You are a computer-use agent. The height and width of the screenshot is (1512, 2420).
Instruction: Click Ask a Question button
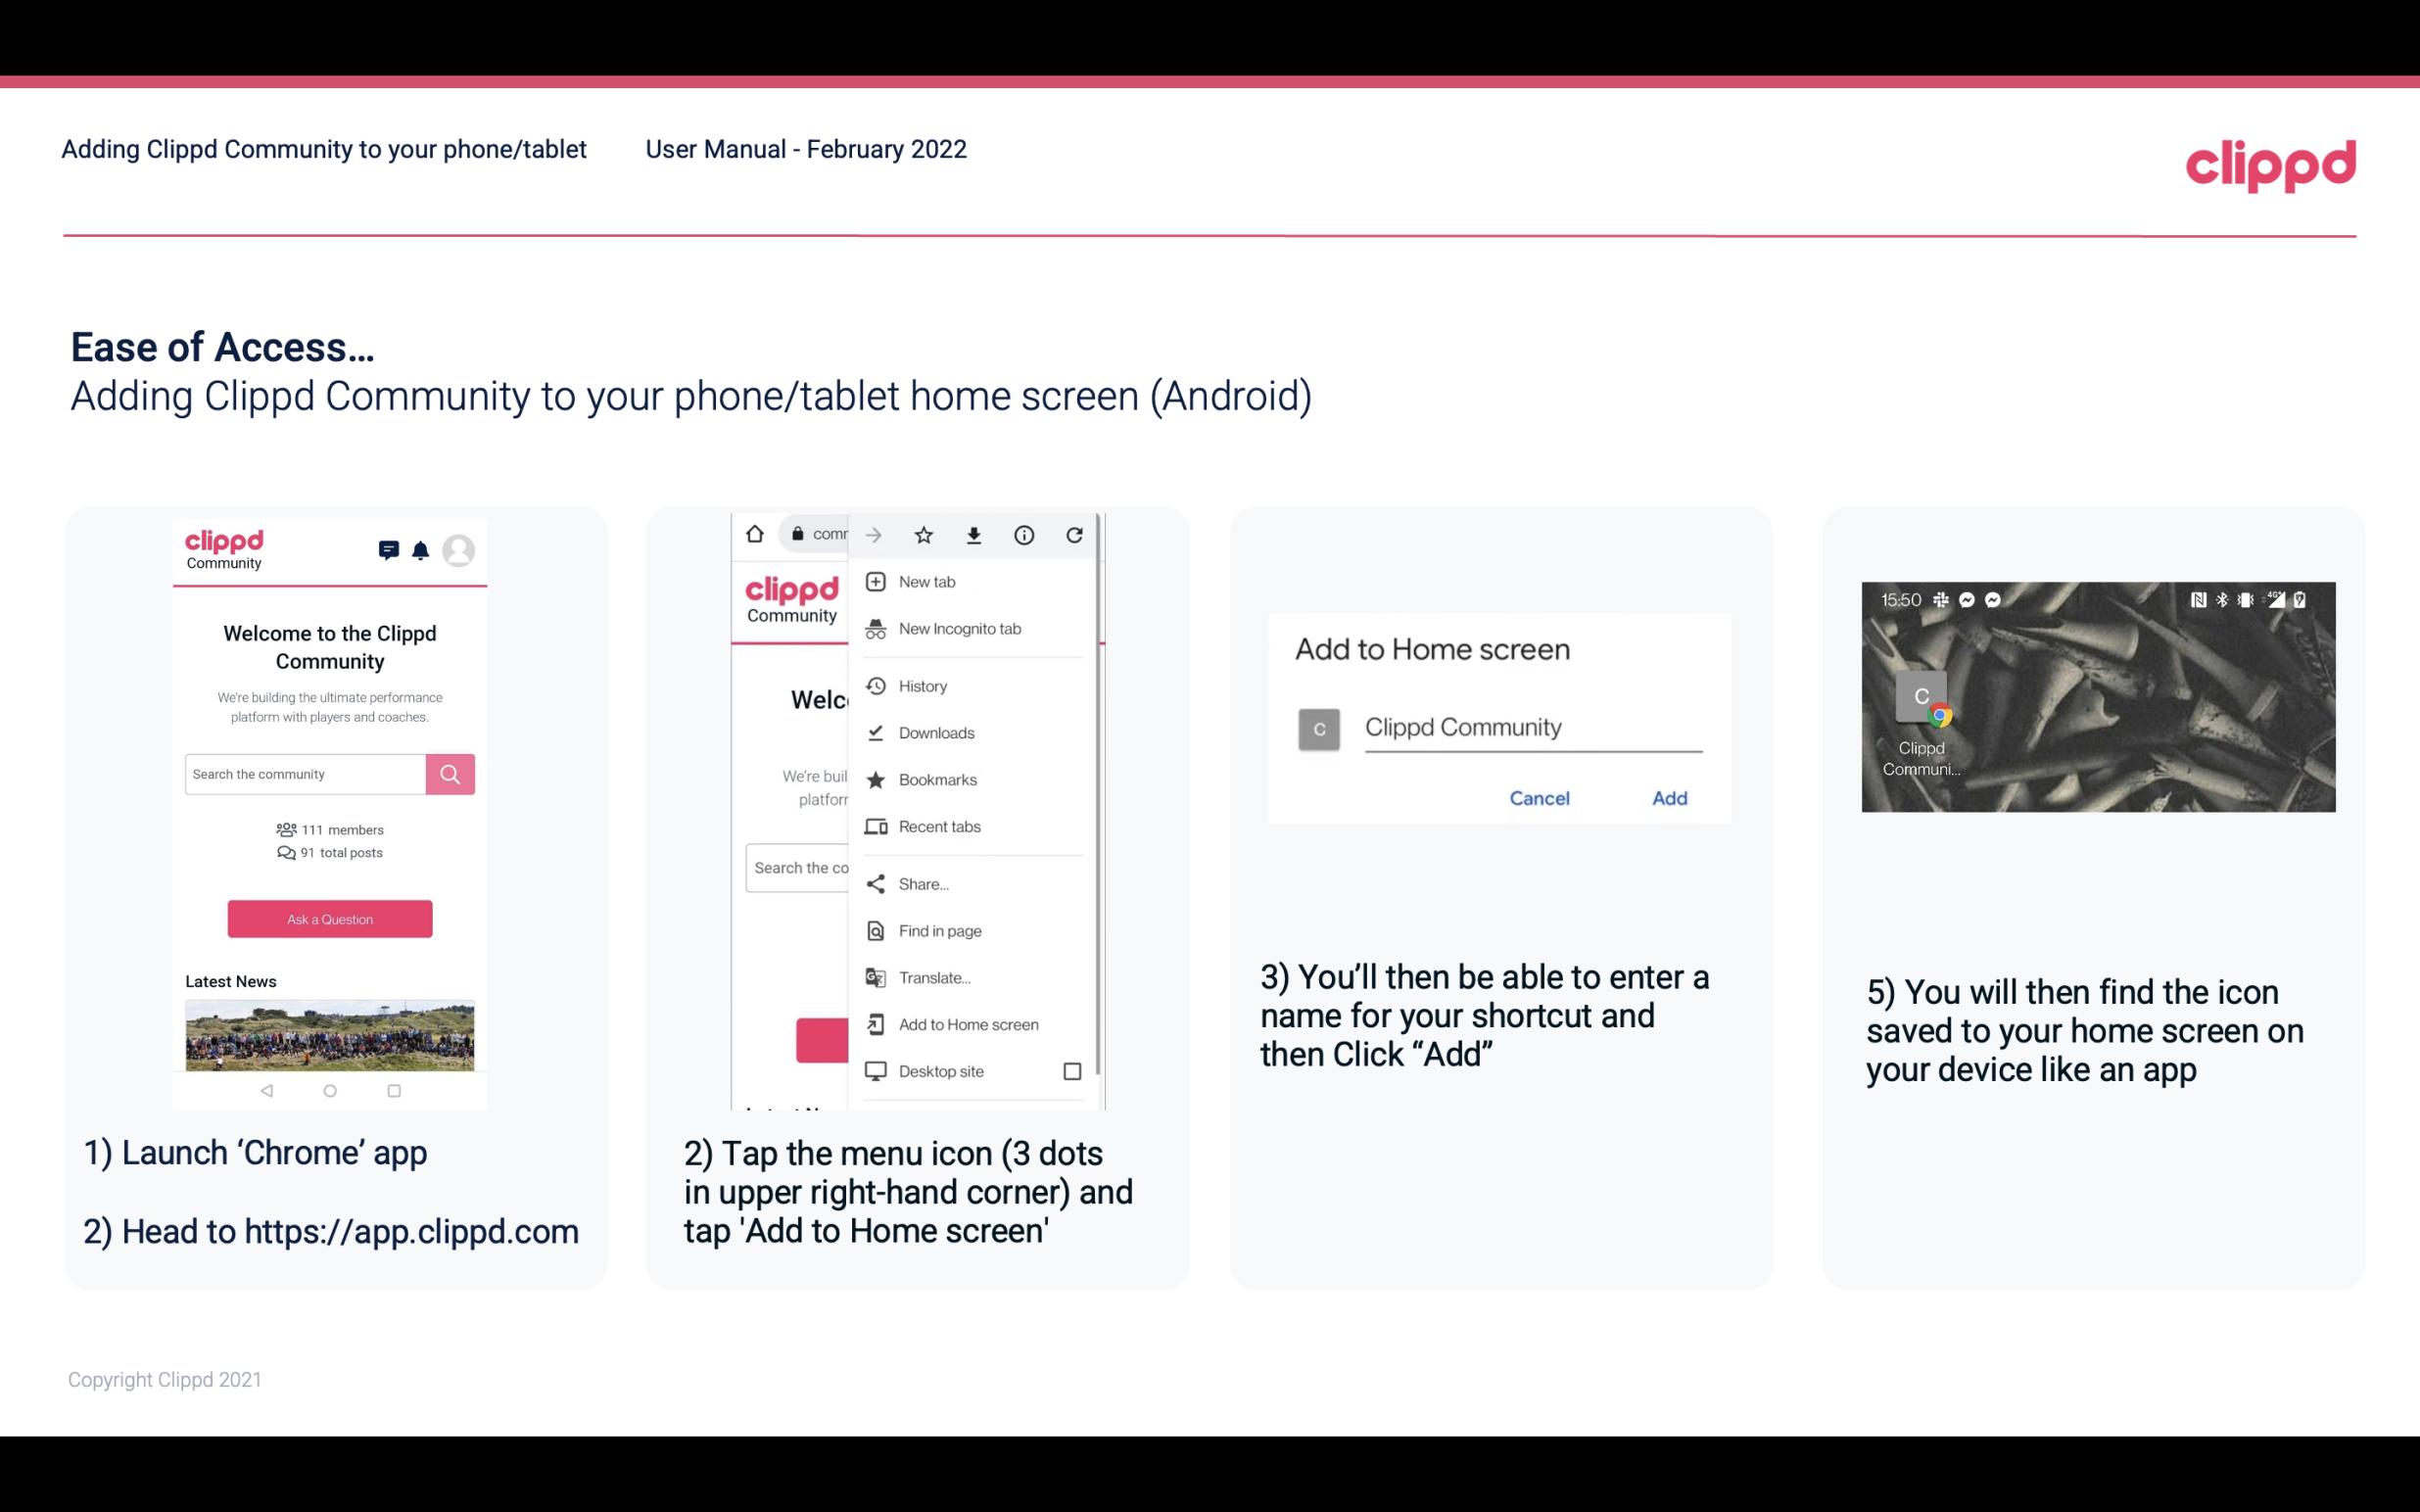[329, 918]
